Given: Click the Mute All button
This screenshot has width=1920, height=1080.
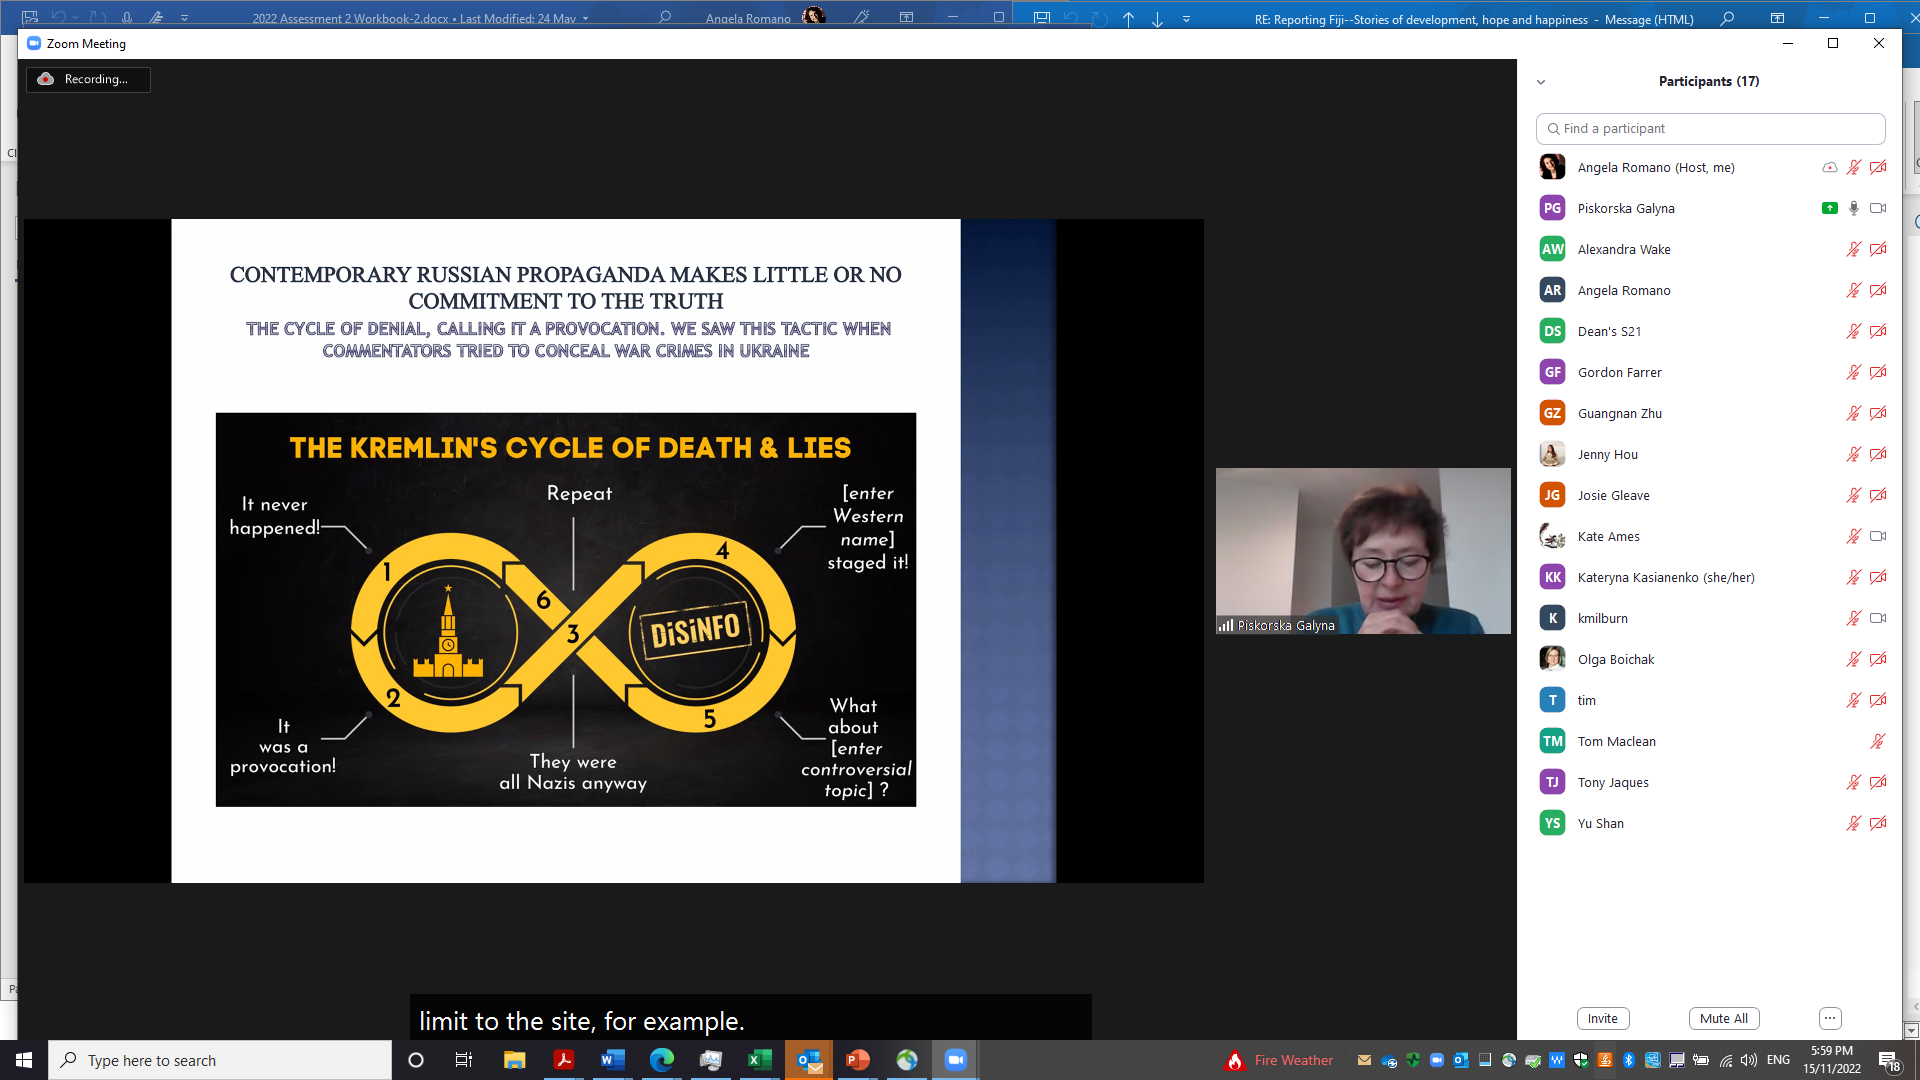Looking at the screenshot, I should coord(1723,1018).
